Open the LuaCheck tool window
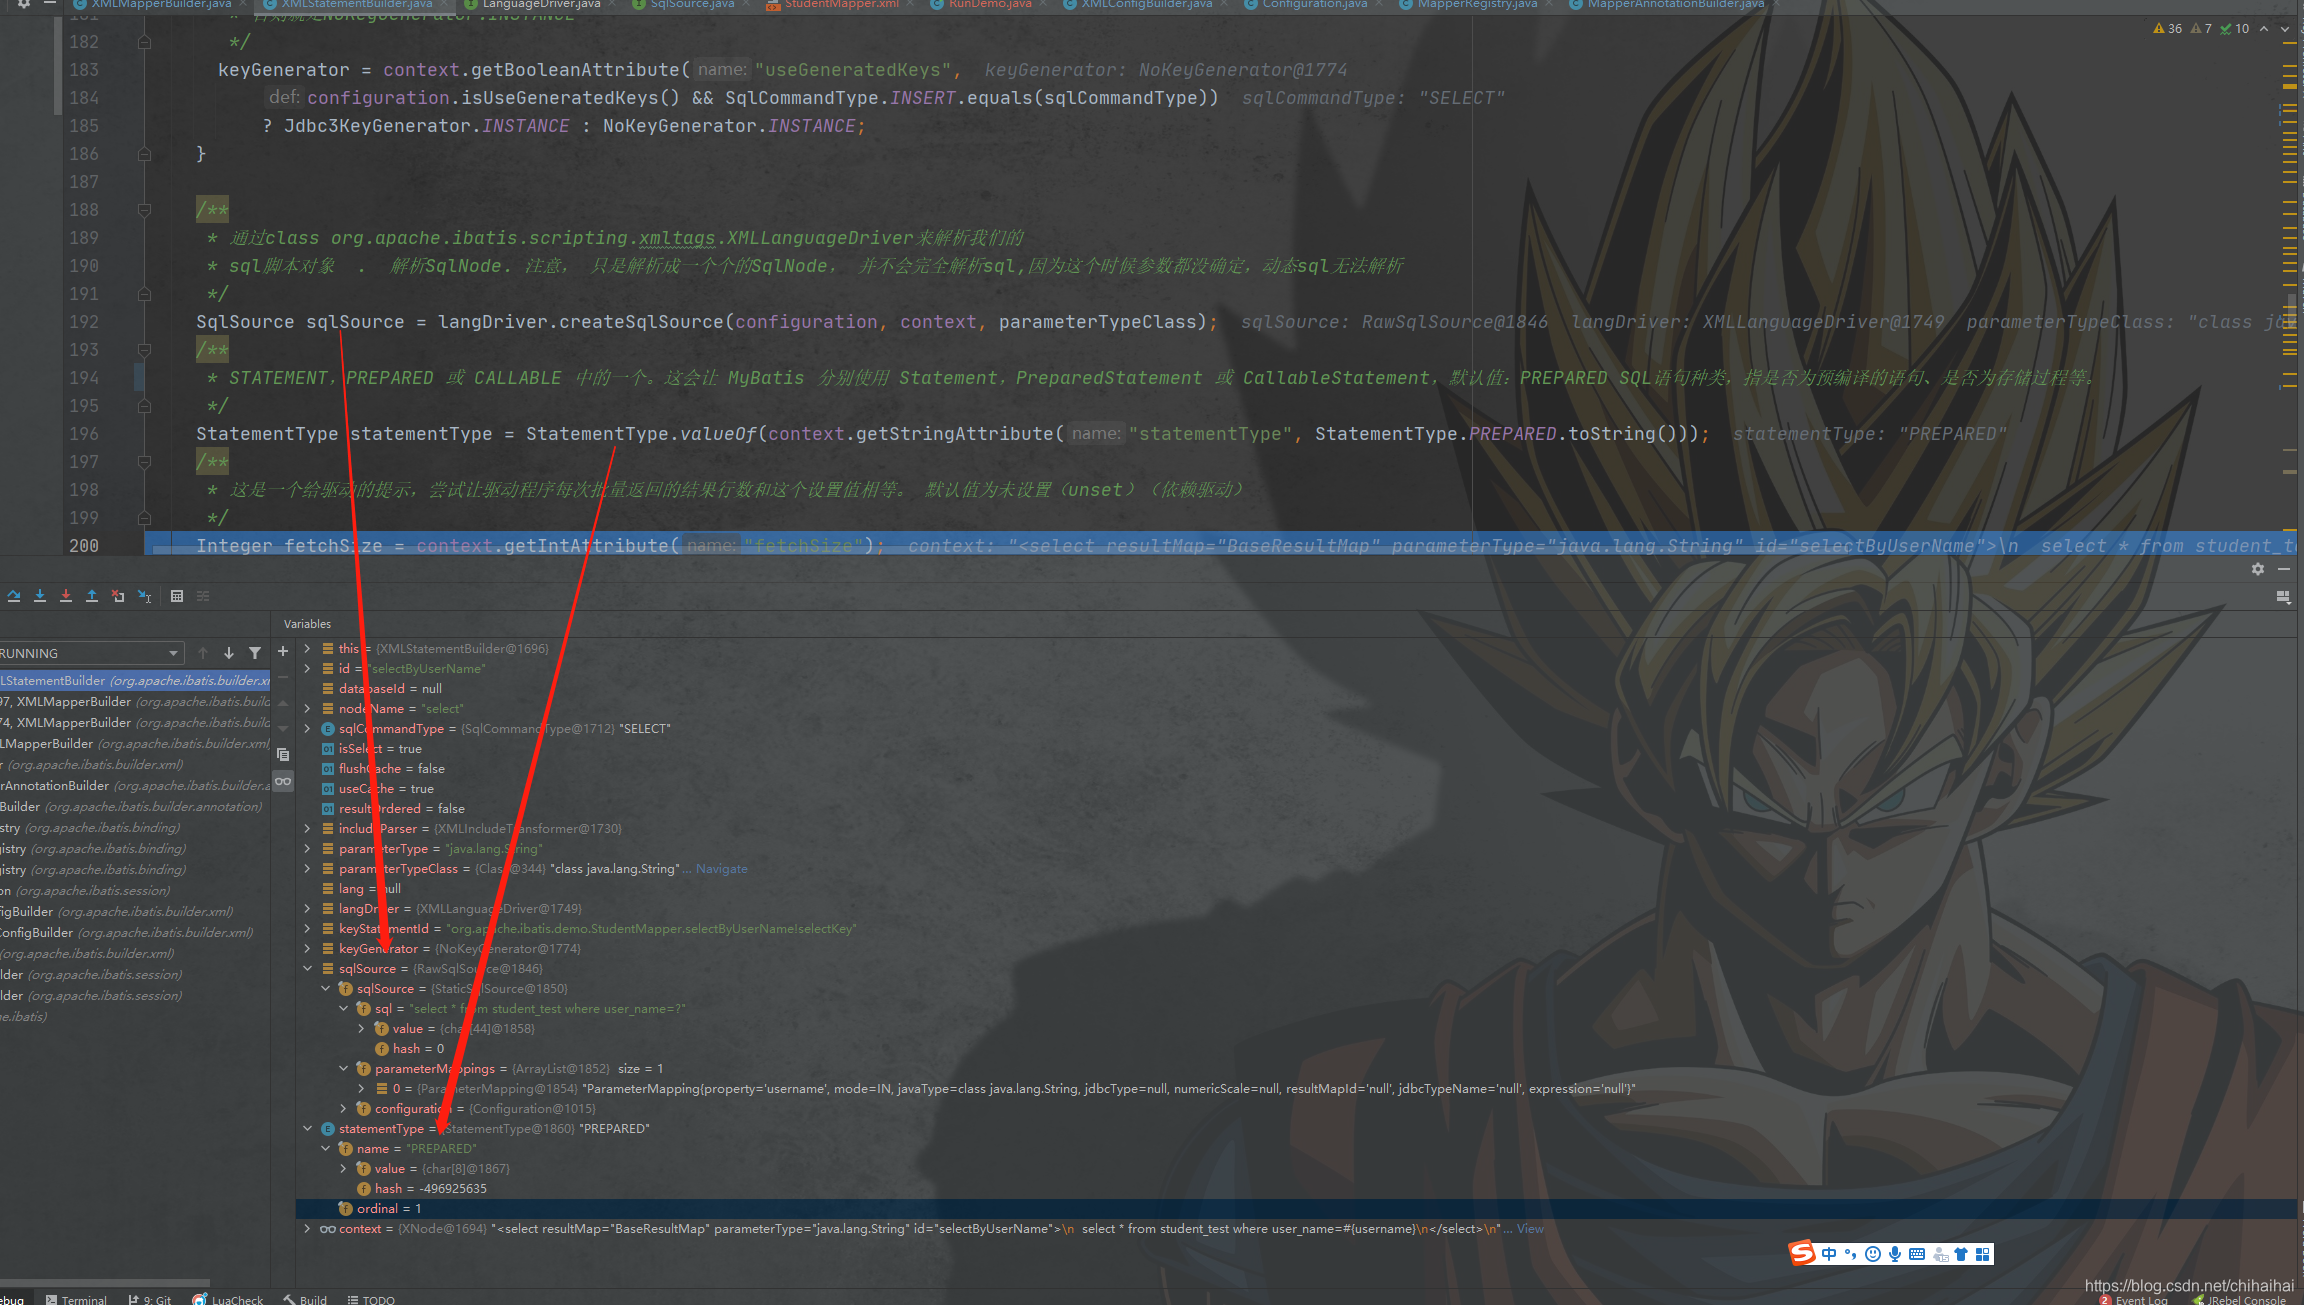Image resolution: width=2304 pixels, height=1305 pixels. (x=228, y=1299)
